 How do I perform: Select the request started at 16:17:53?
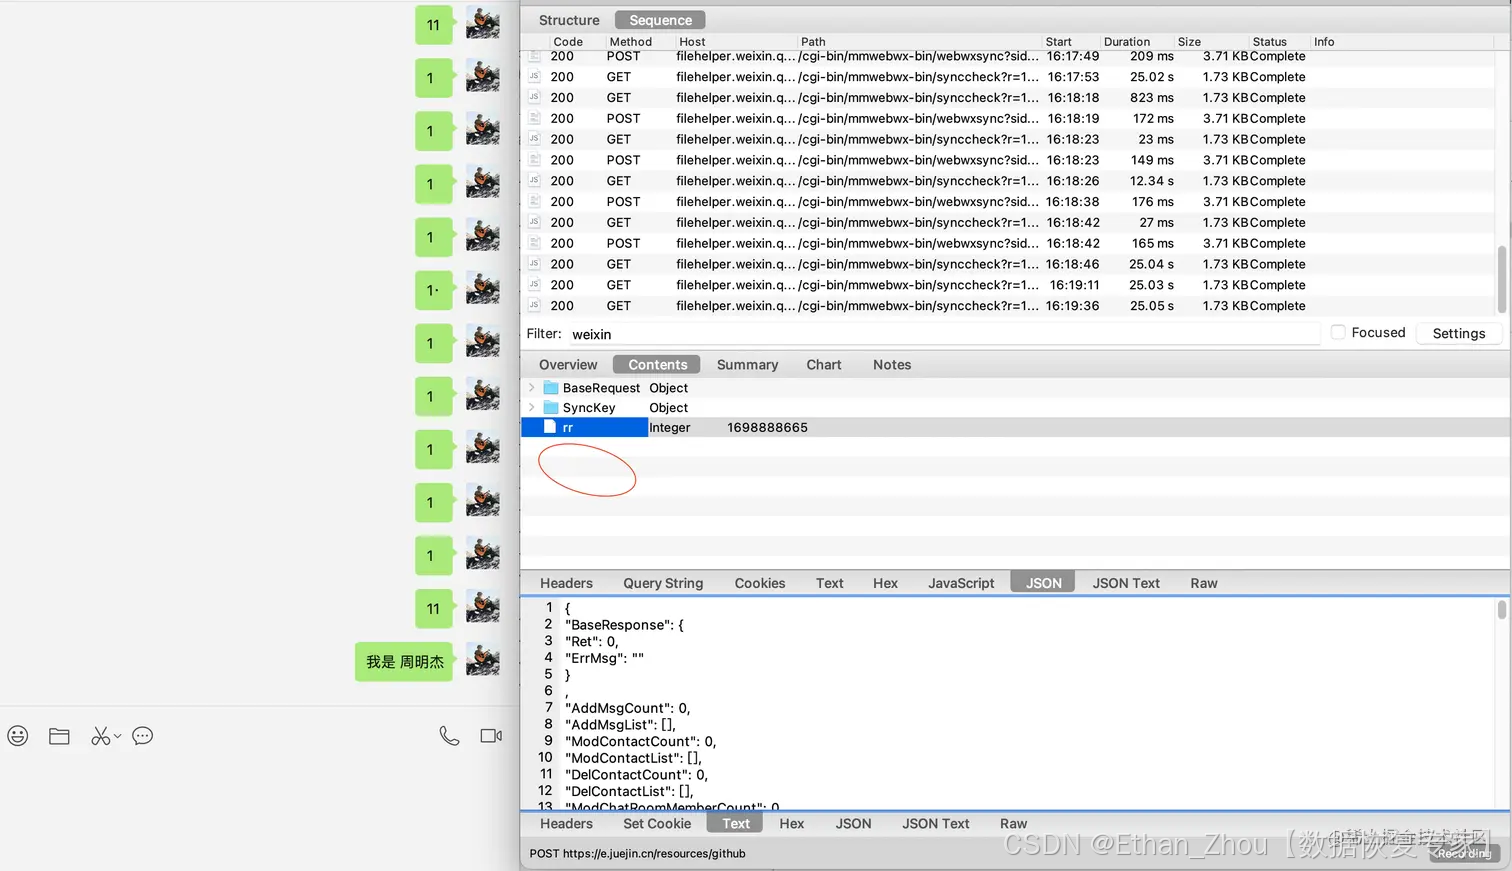pyautogui.click(x=1010, y=77)
